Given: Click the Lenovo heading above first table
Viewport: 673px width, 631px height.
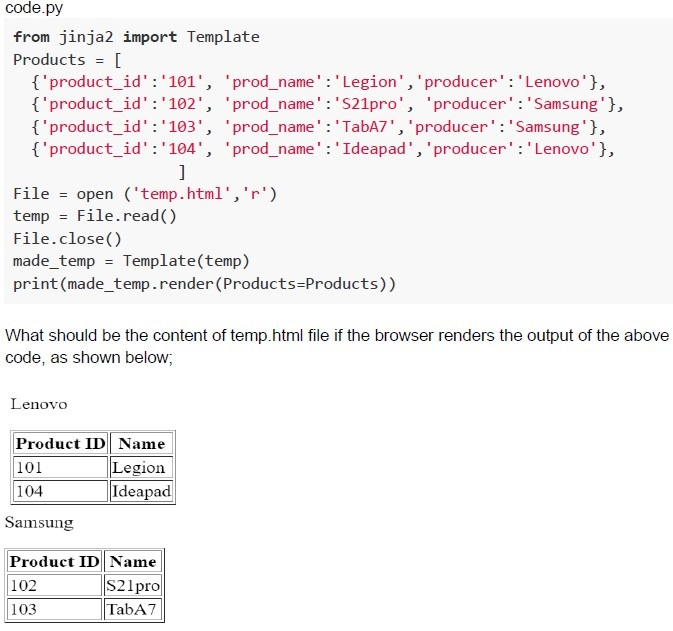Looking at the screenshot, I should 39,404.
